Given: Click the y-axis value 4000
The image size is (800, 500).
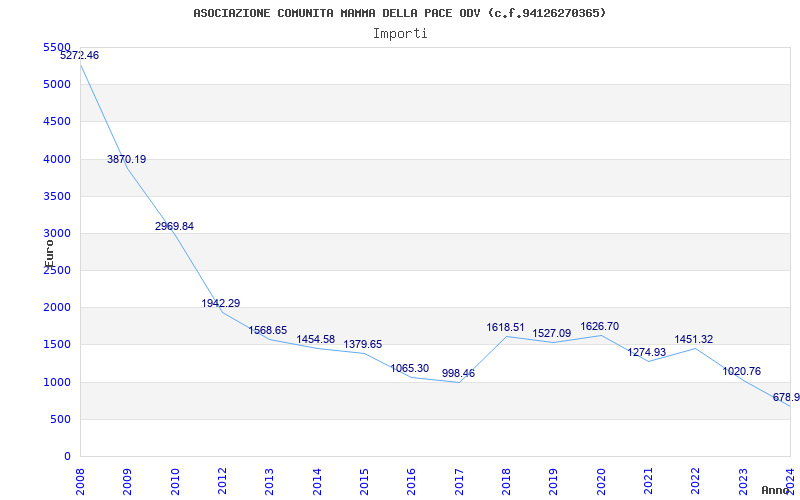Looking at the screenshot, I should point(57,159).
